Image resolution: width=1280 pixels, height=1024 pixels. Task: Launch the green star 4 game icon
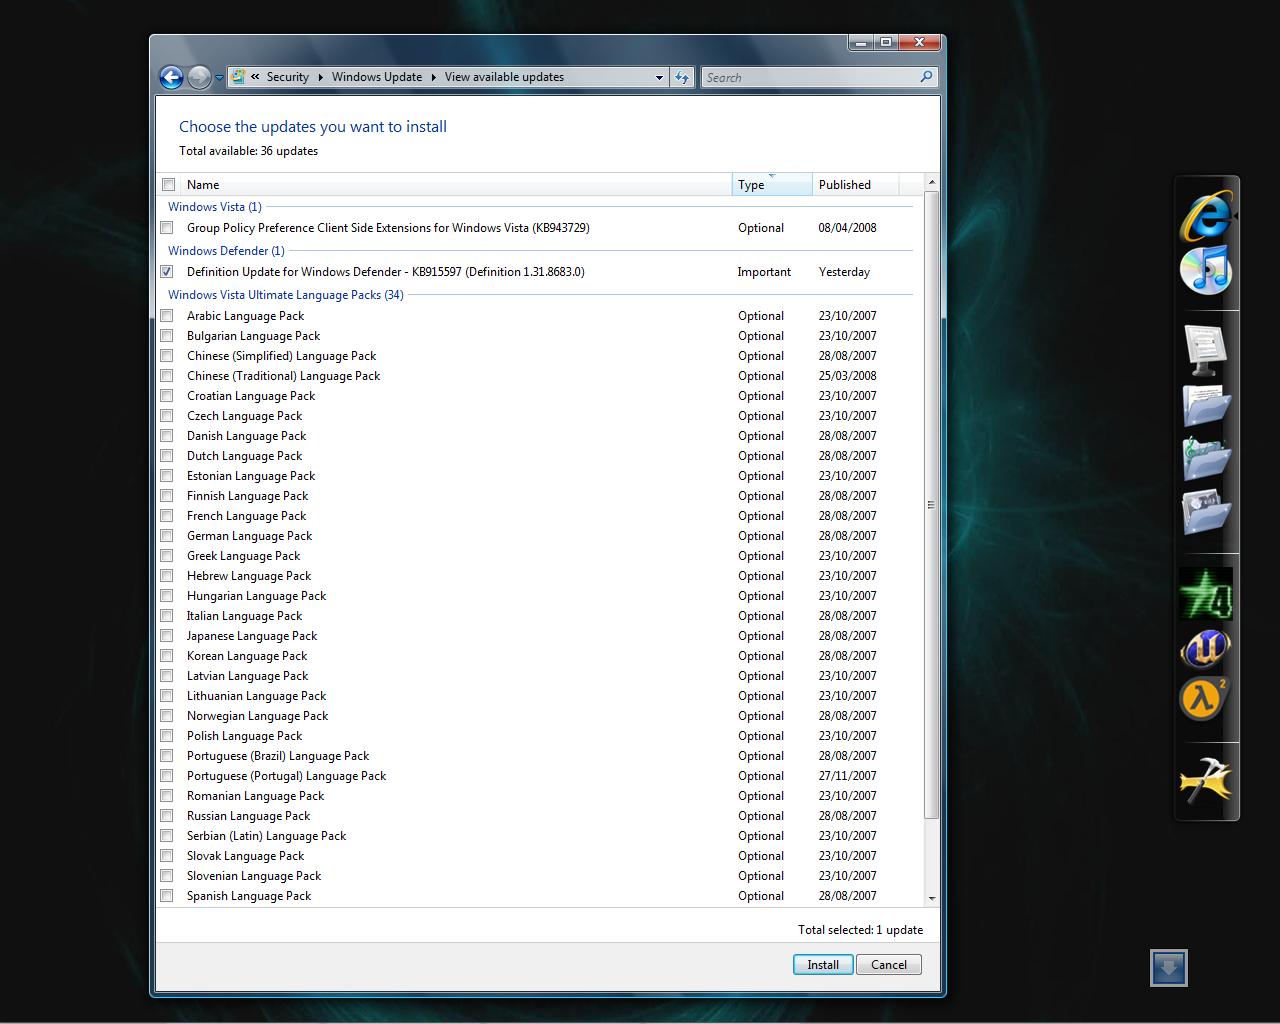click(1206, 594)
